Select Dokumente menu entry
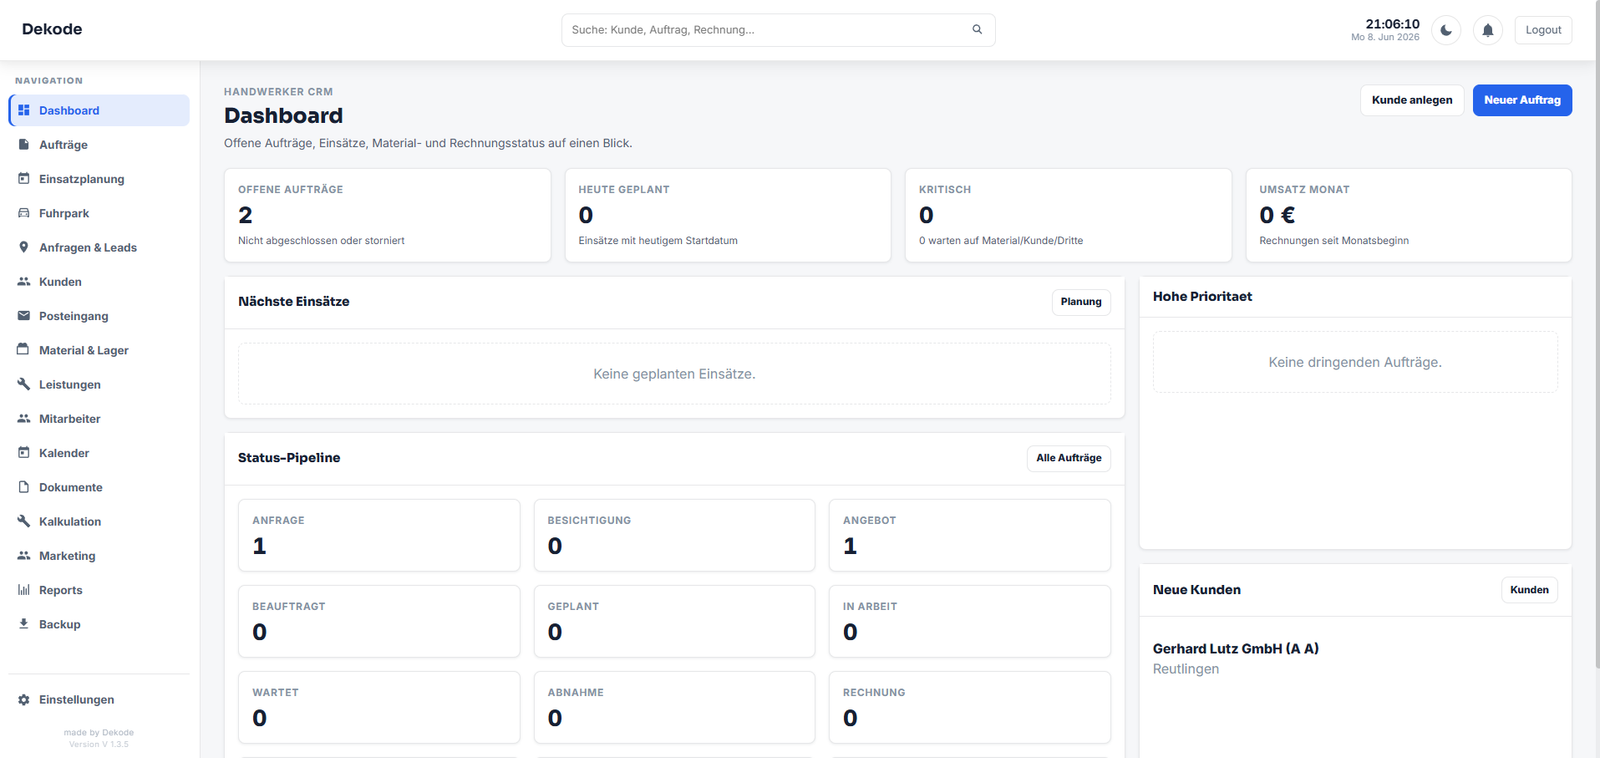Image resolution: width=1600 pixels, height=758 pixels. pos(99,487)
